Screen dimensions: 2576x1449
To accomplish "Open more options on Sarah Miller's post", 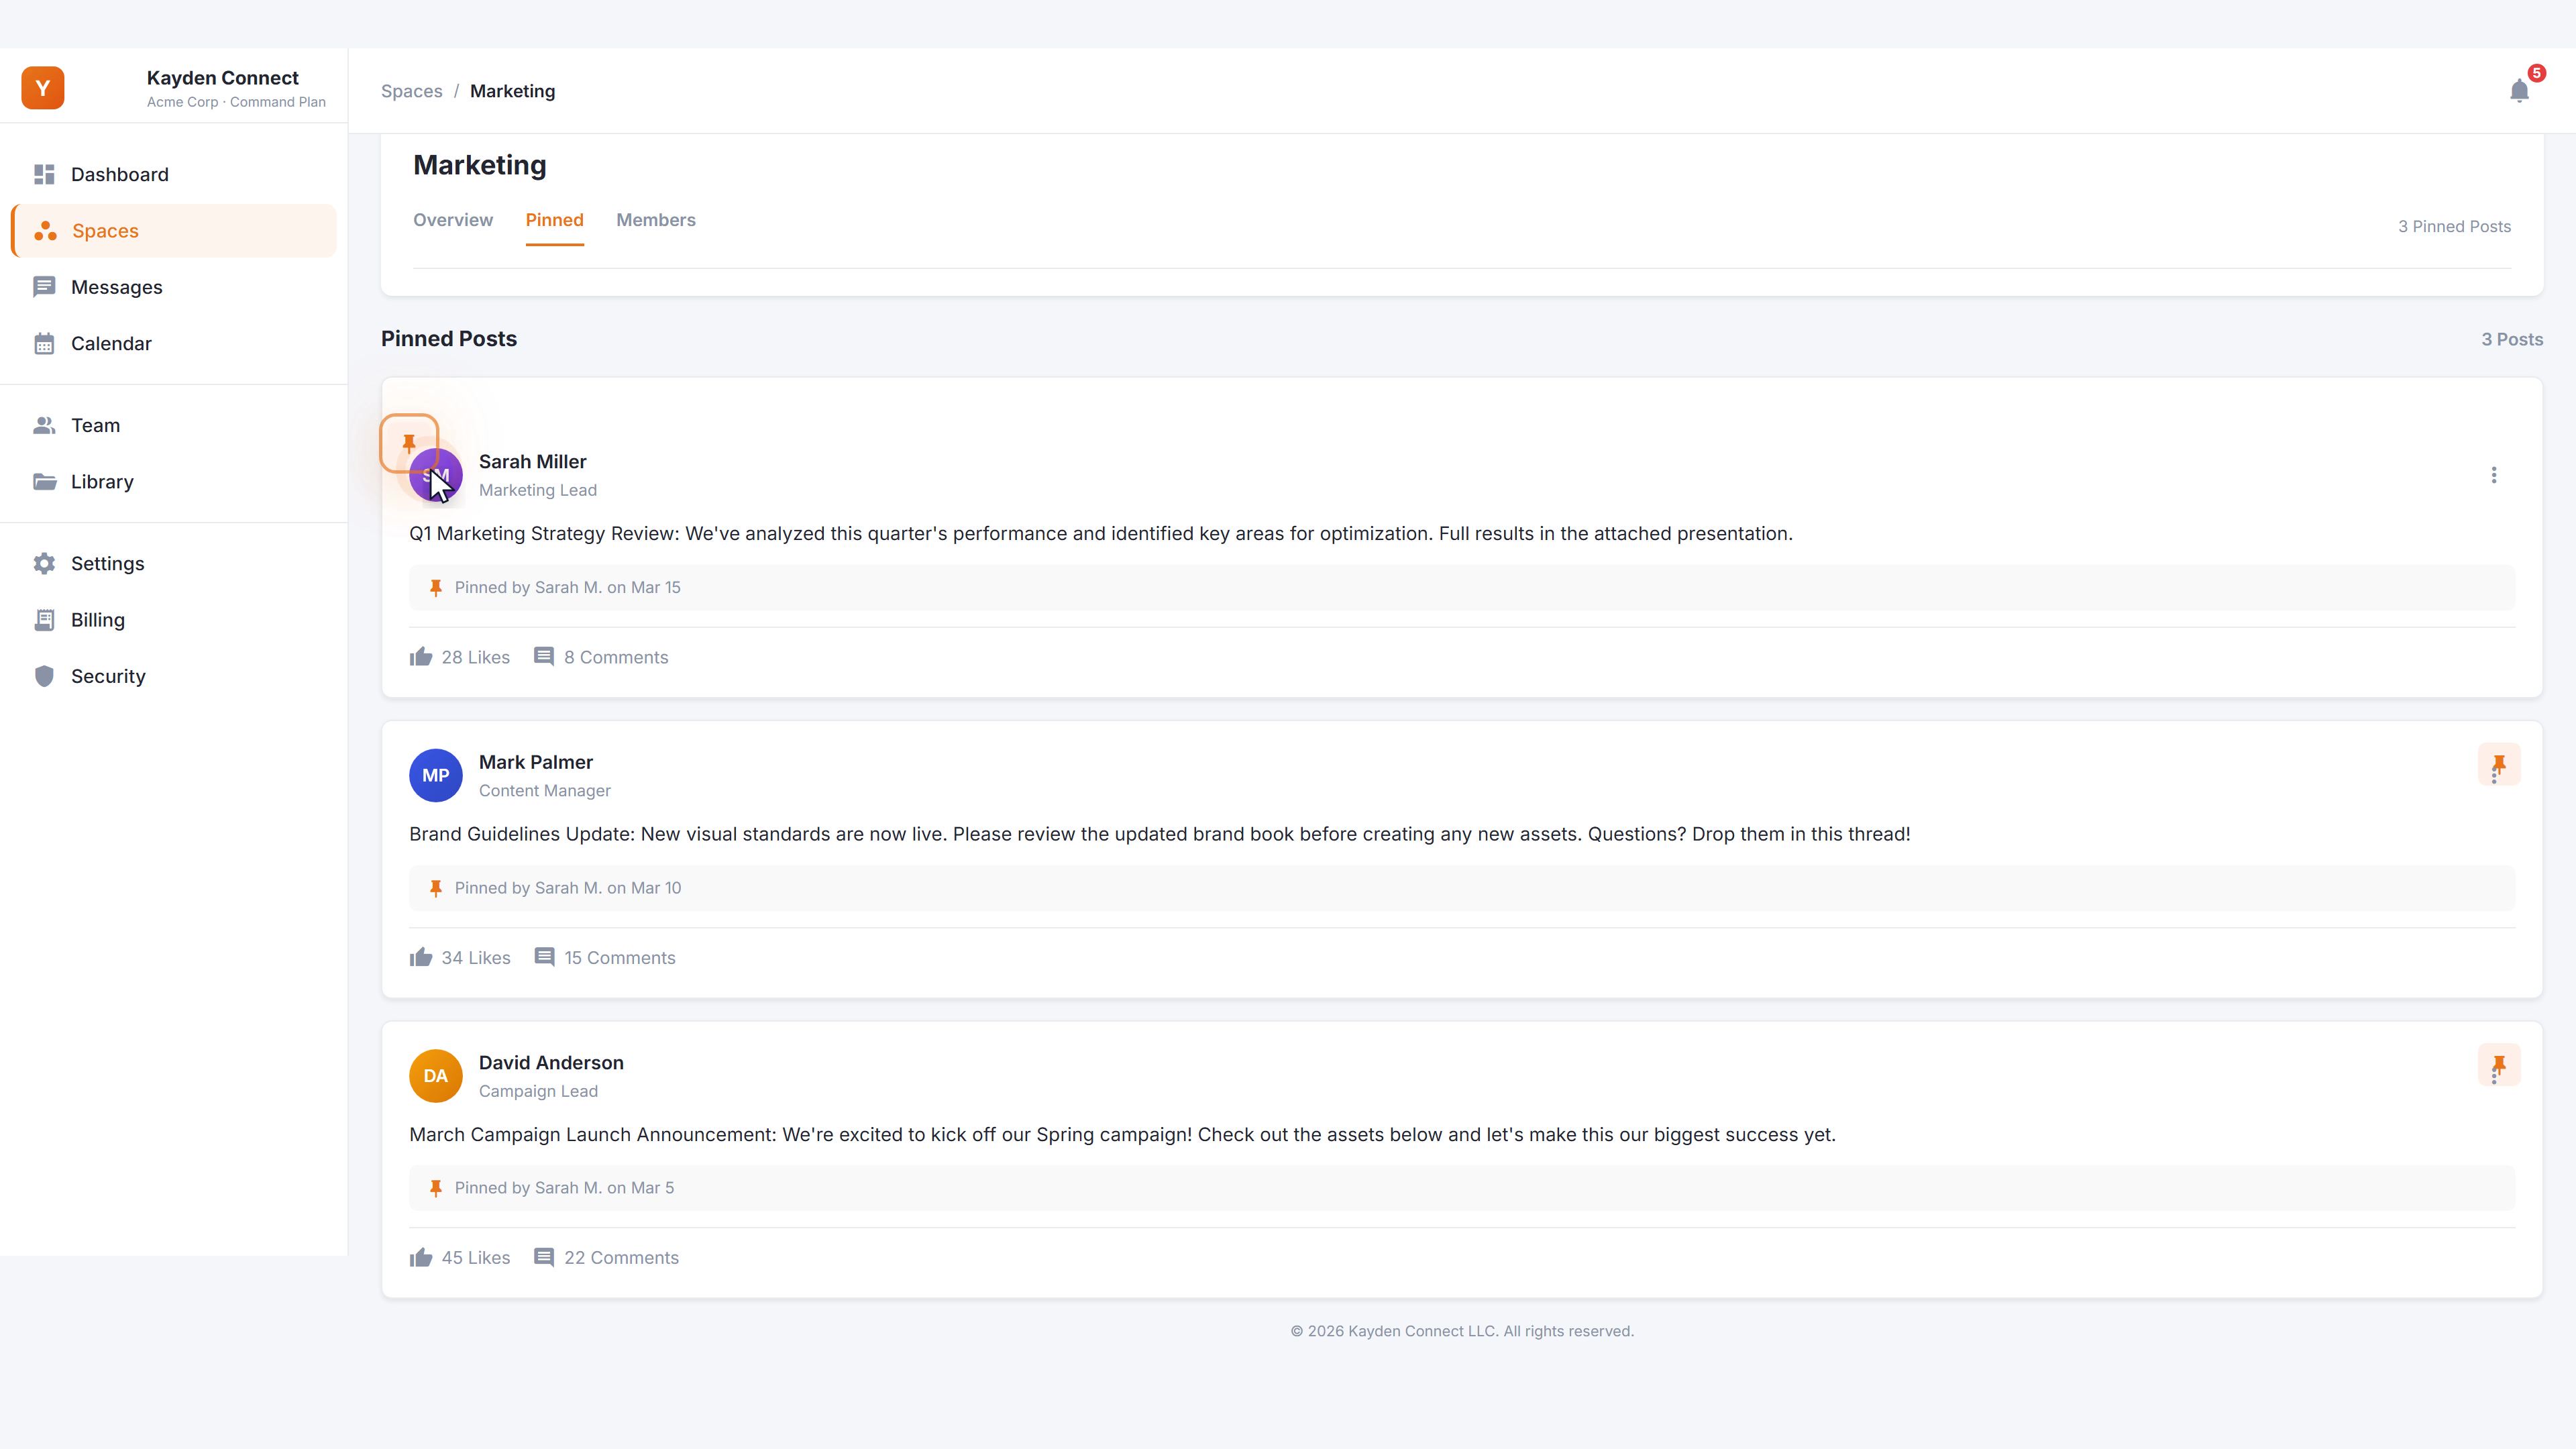I will (x=2494, y=475).
